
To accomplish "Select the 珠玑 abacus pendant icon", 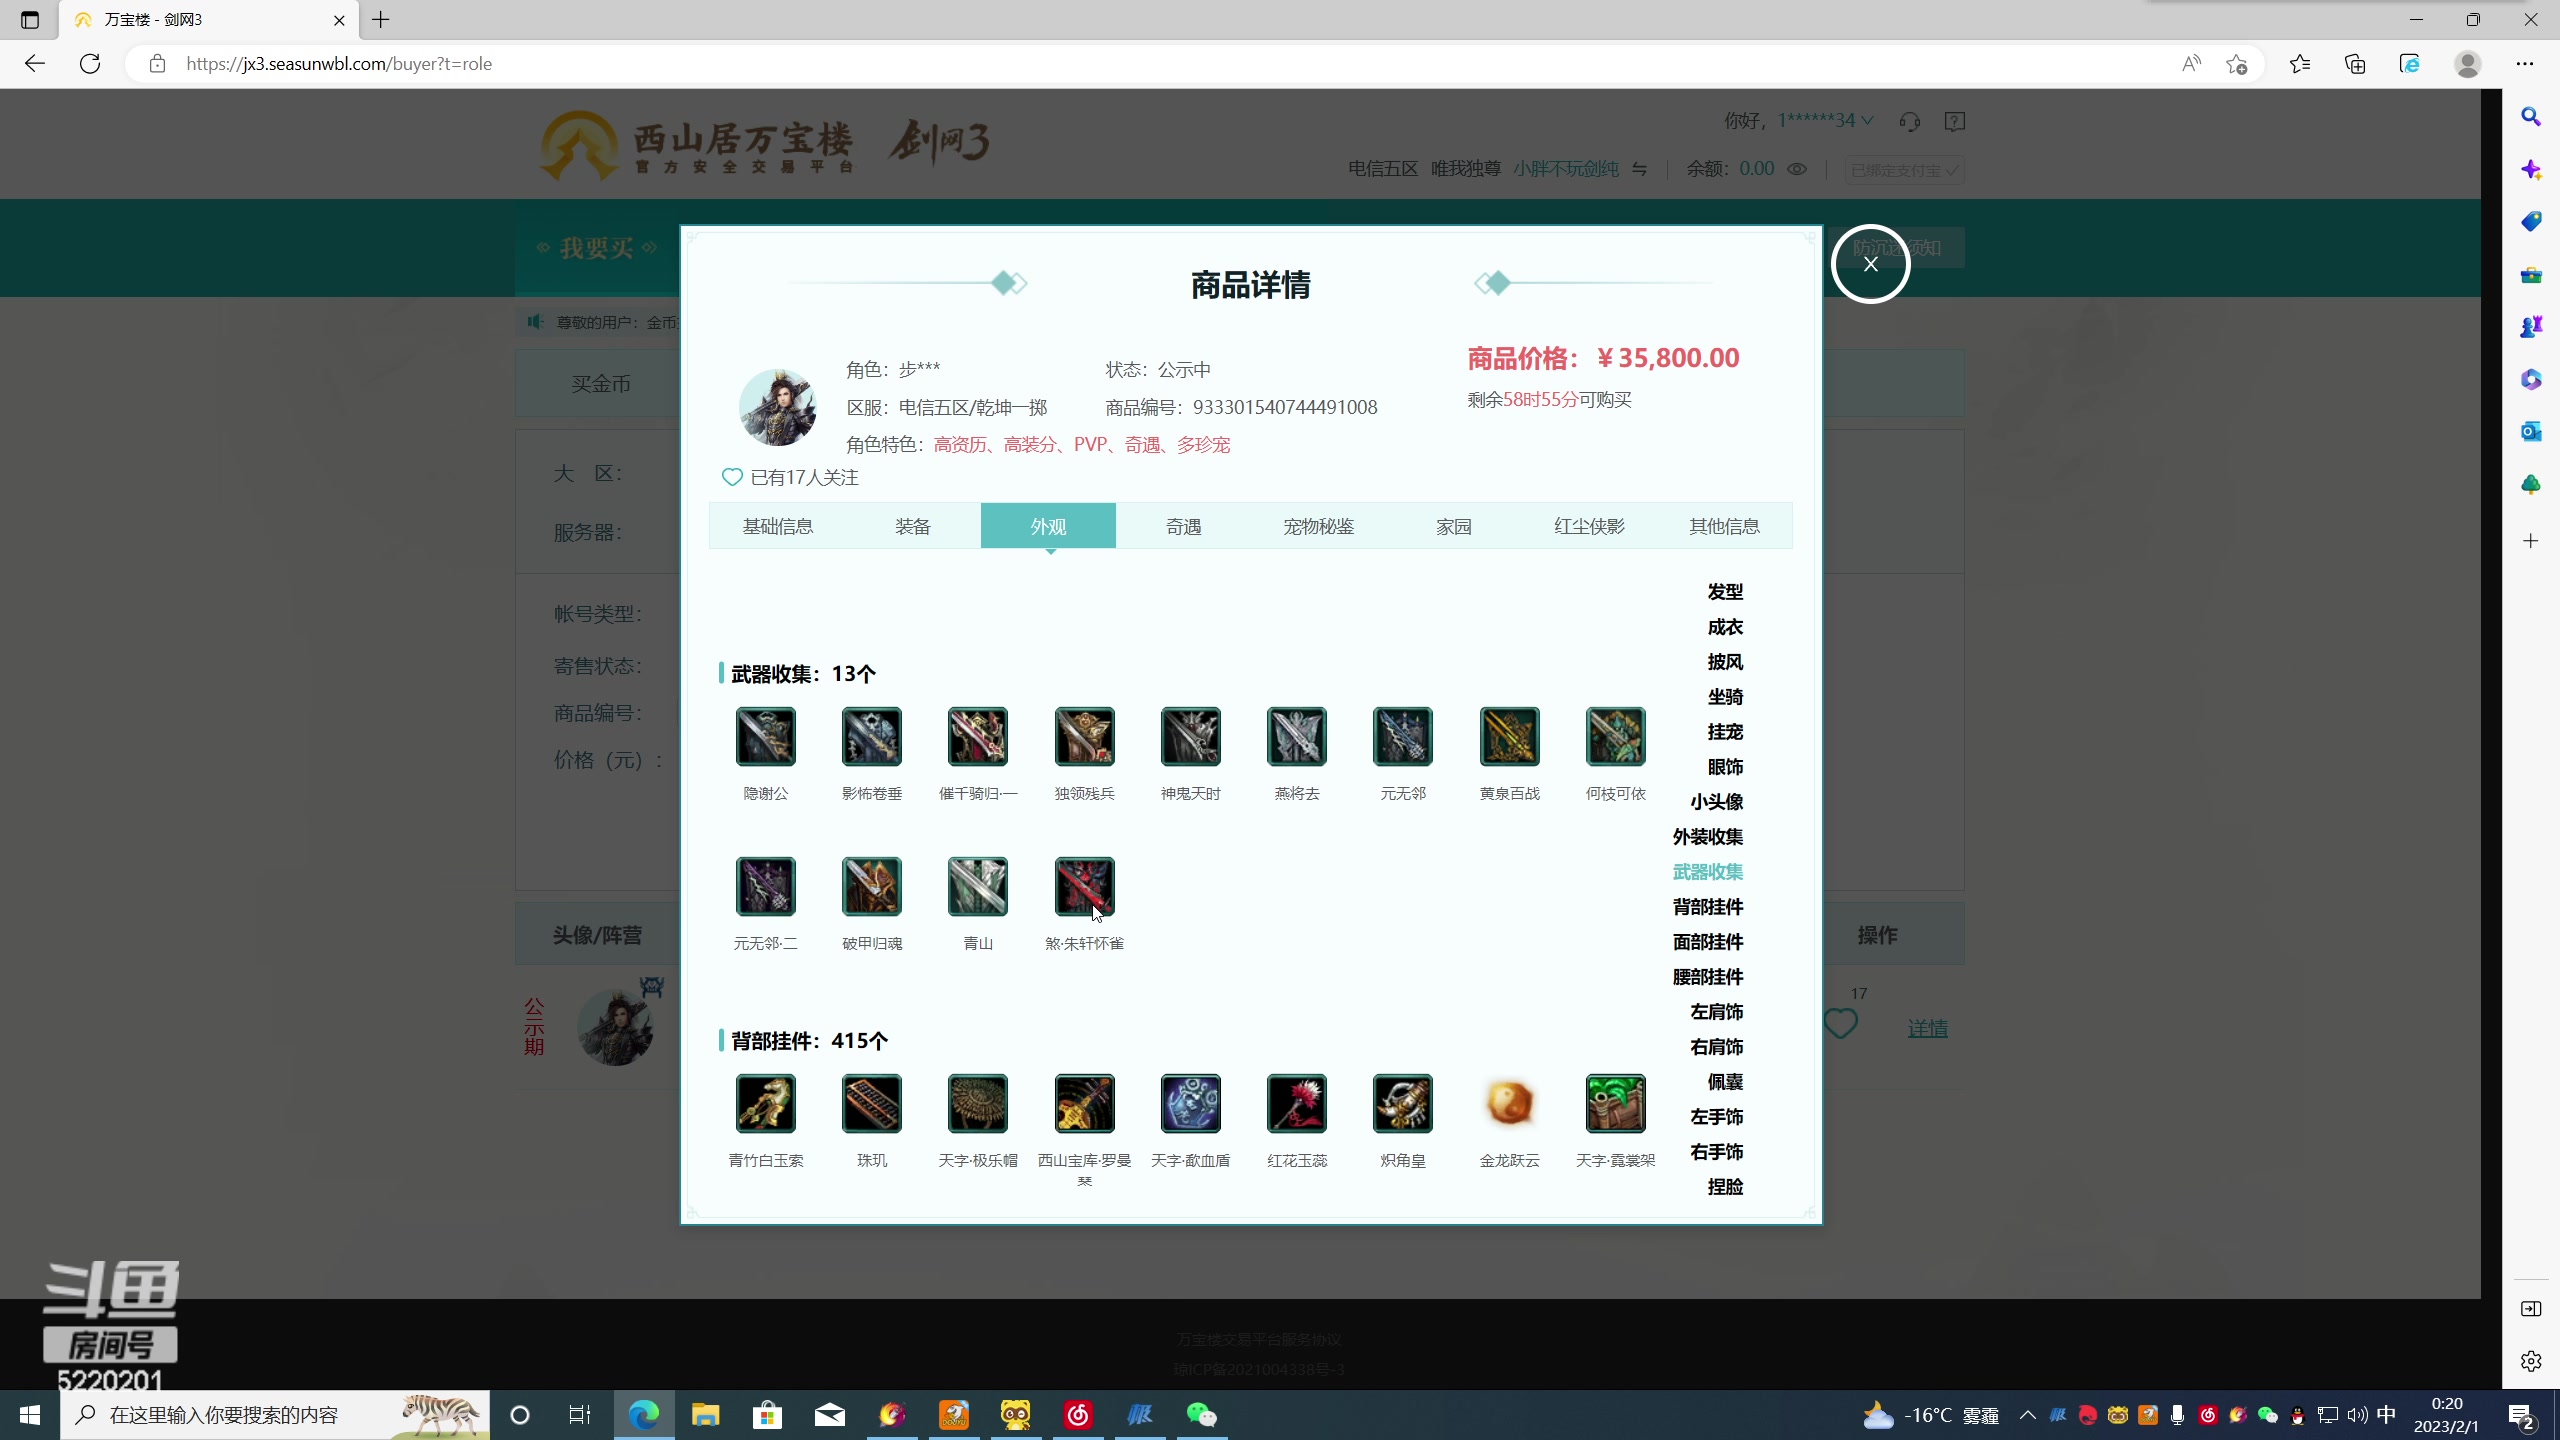I will (871, 1103).
